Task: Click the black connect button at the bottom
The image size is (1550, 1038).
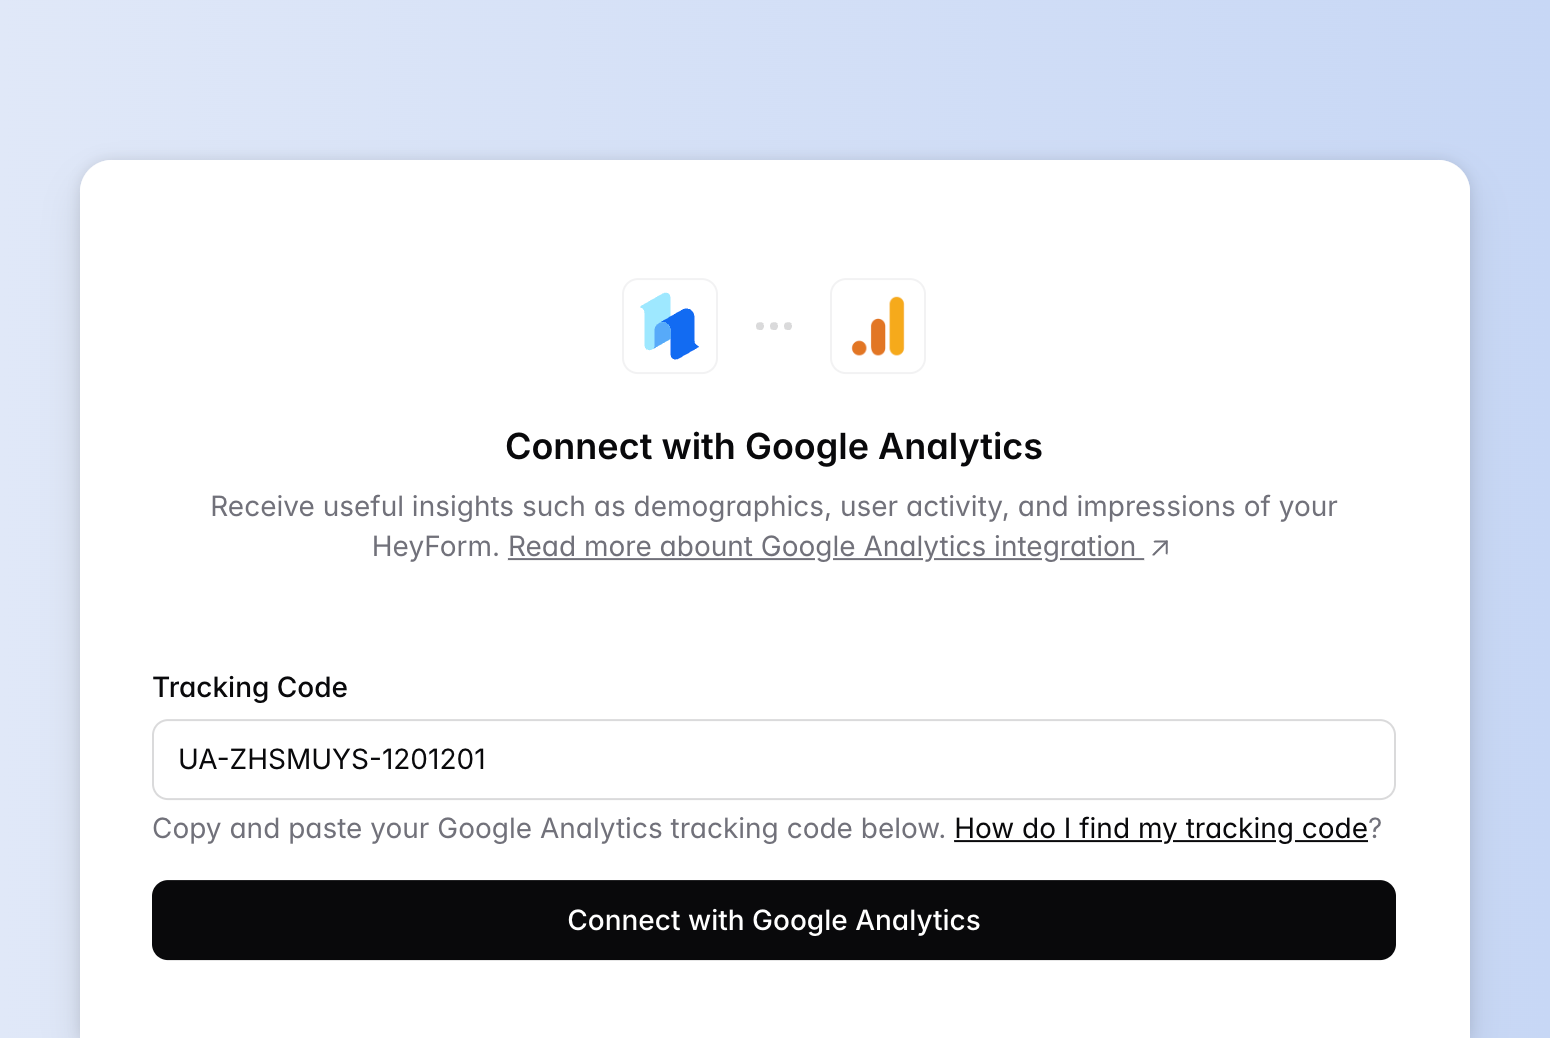Action: click(x=774, y=920)
